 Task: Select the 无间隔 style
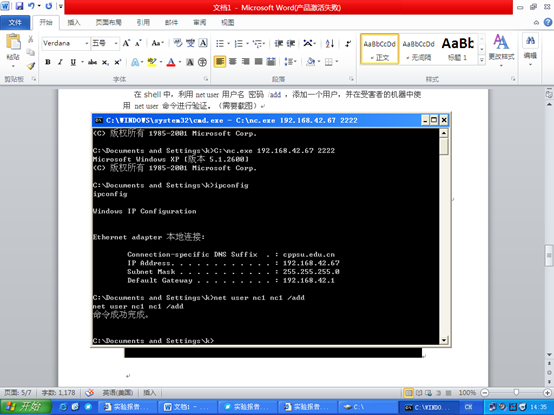click(419, 49)
